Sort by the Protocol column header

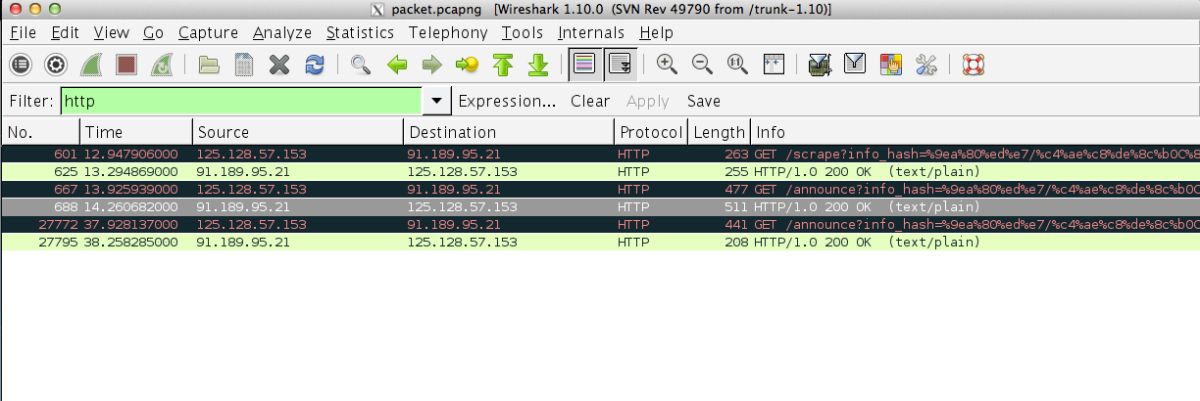tap(650, 132)
